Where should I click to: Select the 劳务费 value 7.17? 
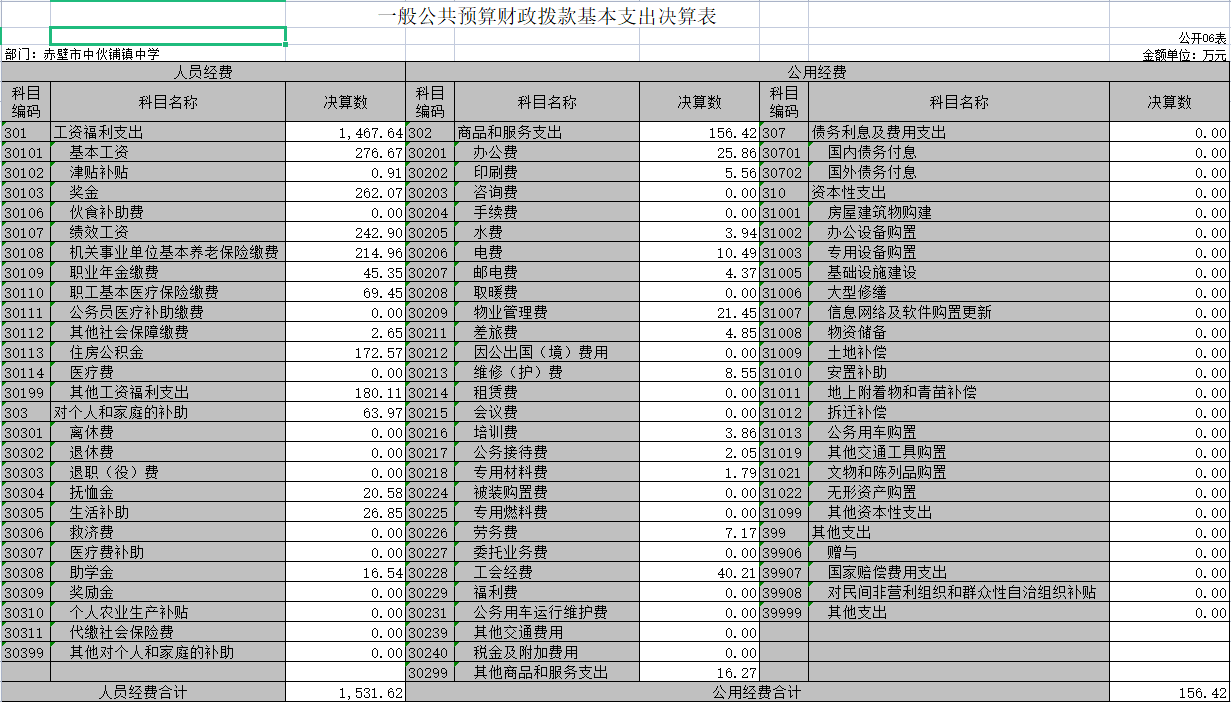pyautogui.click(x=700, y=532)
